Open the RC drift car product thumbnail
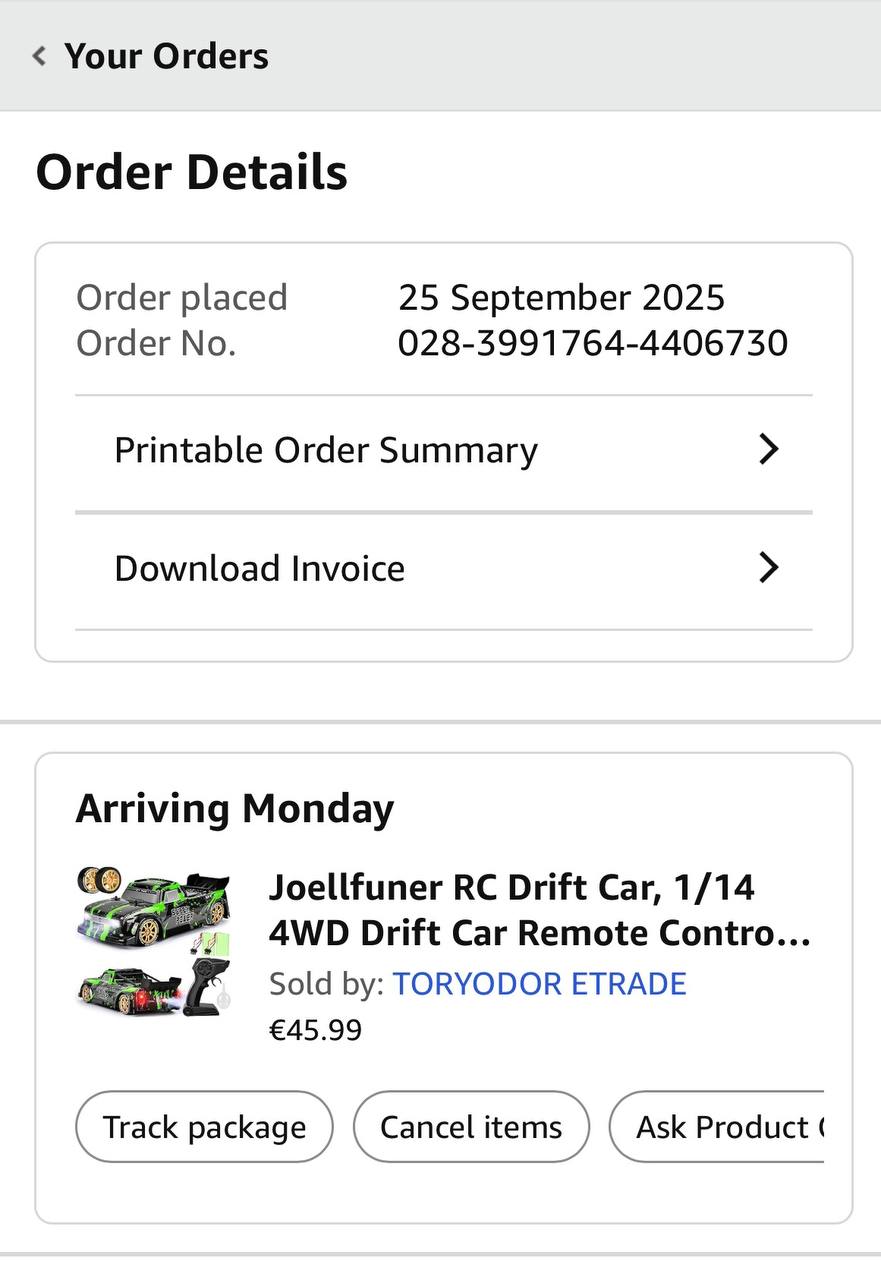Viewport: 881px width, 1280px height. [x=154, y=941]
